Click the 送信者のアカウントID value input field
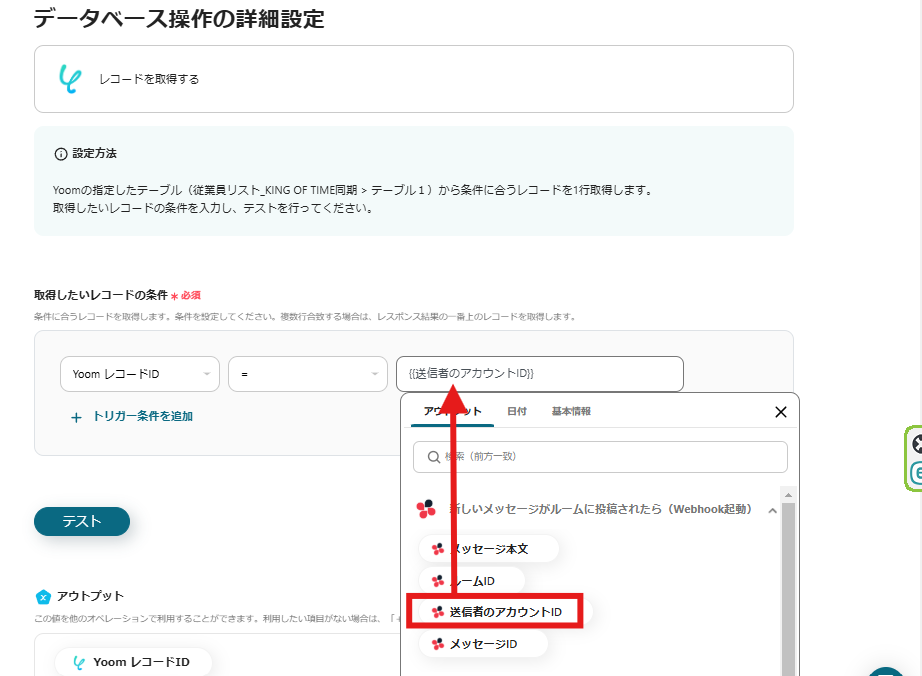This screenshot has height=676, width=922. [539, 374]
